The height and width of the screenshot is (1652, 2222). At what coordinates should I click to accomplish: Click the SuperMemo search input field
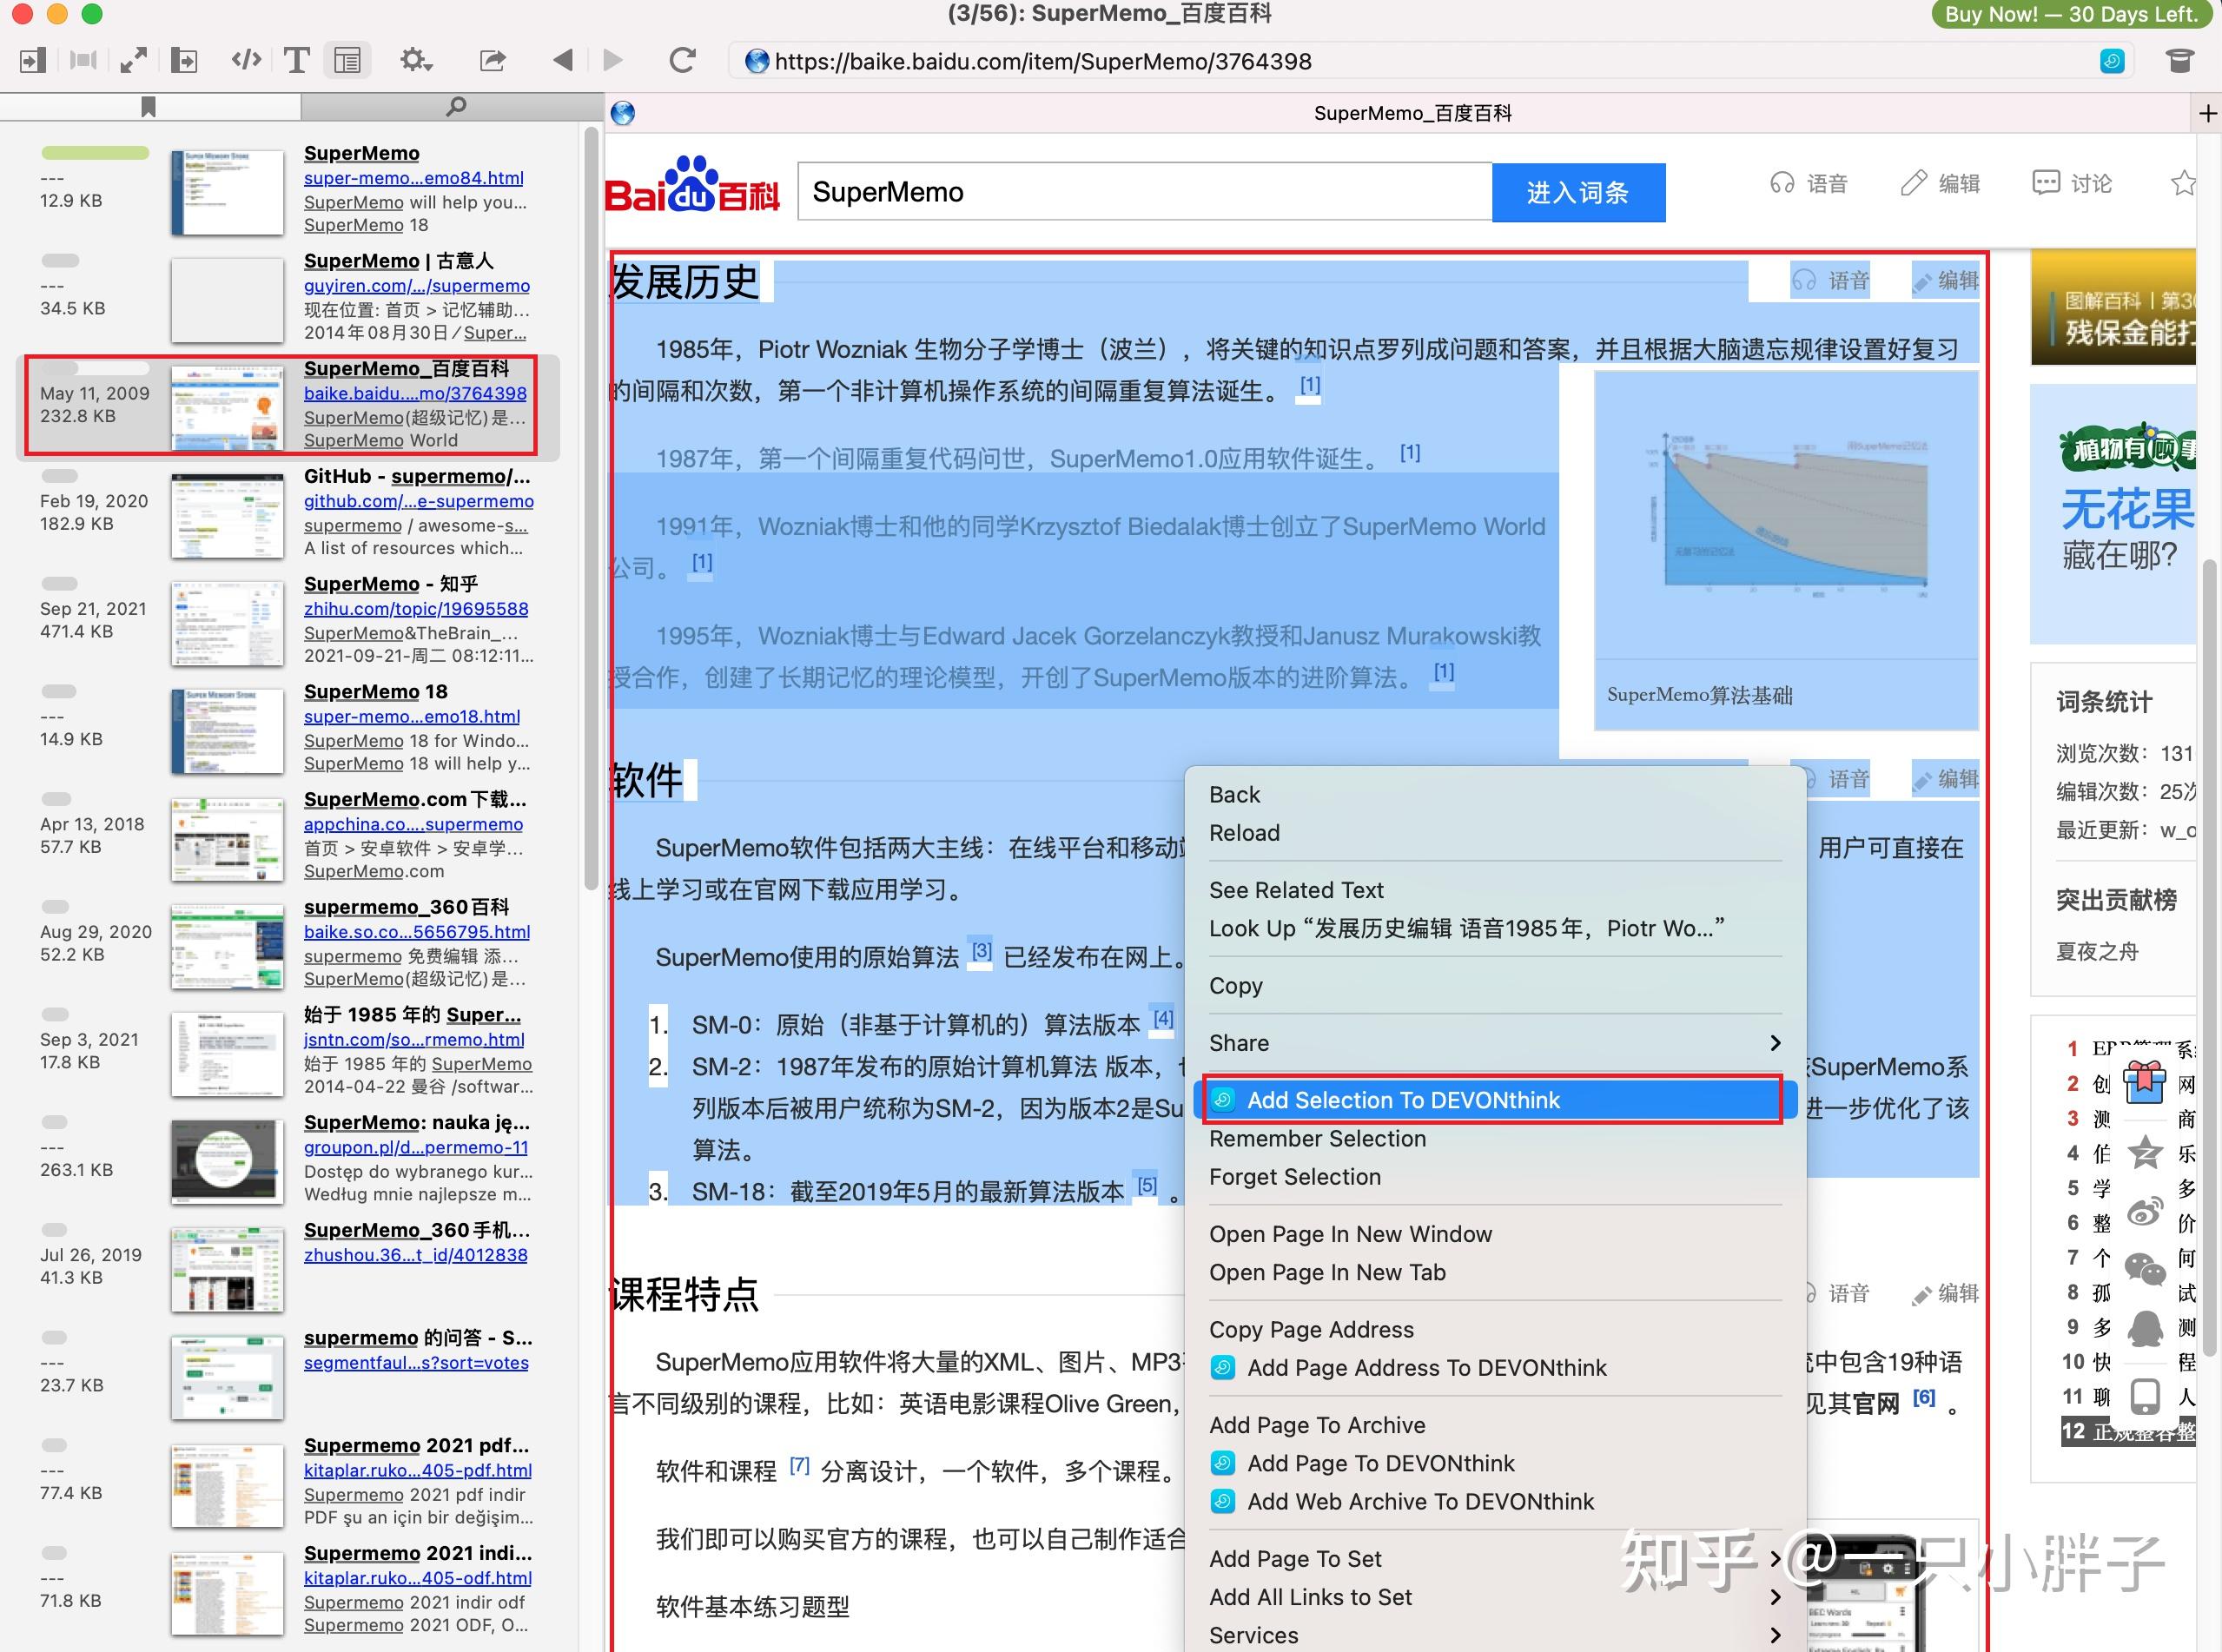pos(1140,191)
